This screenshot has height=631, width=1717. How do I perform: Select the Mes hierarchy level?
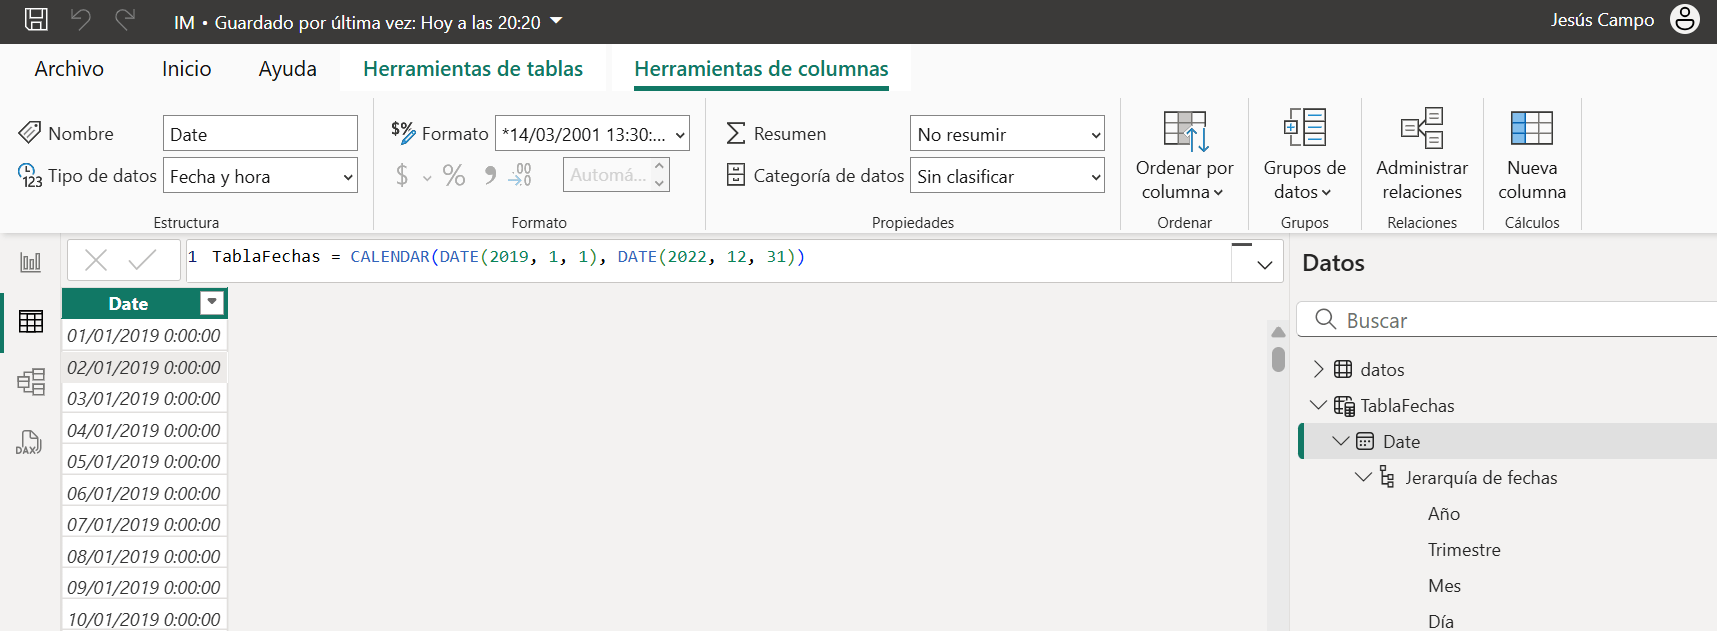[1444, 585]
